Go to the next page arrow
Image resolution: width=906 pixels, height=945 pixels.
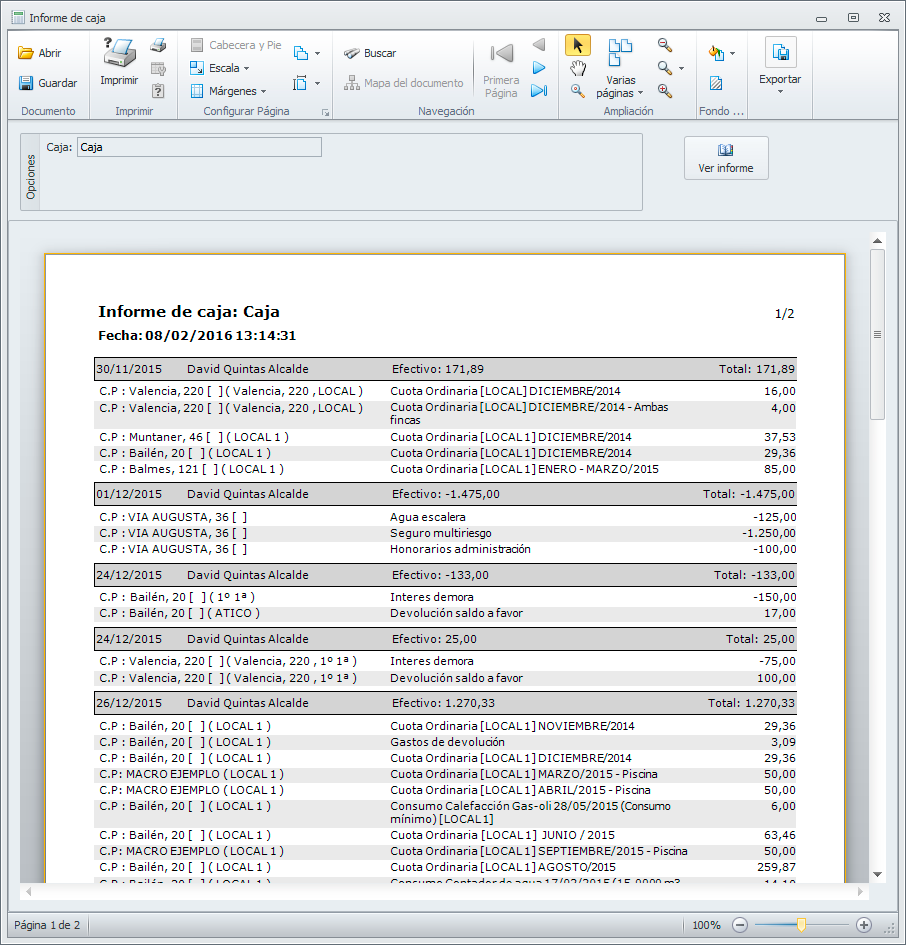(x=538, y=68)
